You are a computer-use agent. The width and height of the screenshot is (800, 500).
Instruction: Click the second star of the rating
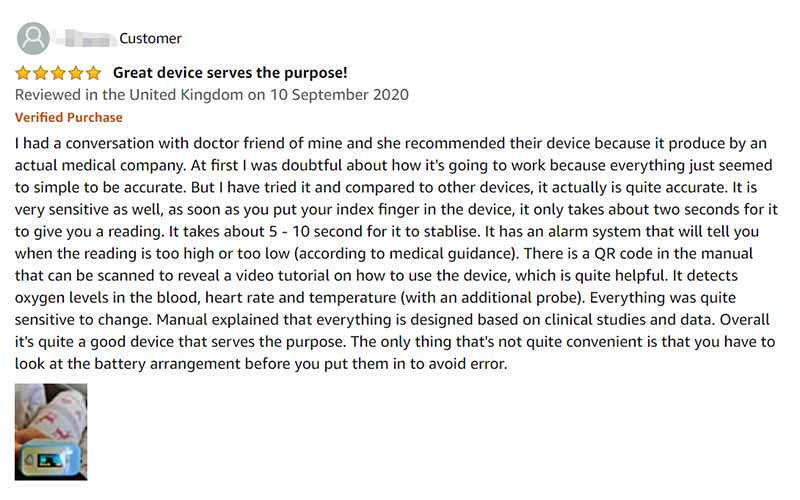click(x=41, y=73)
